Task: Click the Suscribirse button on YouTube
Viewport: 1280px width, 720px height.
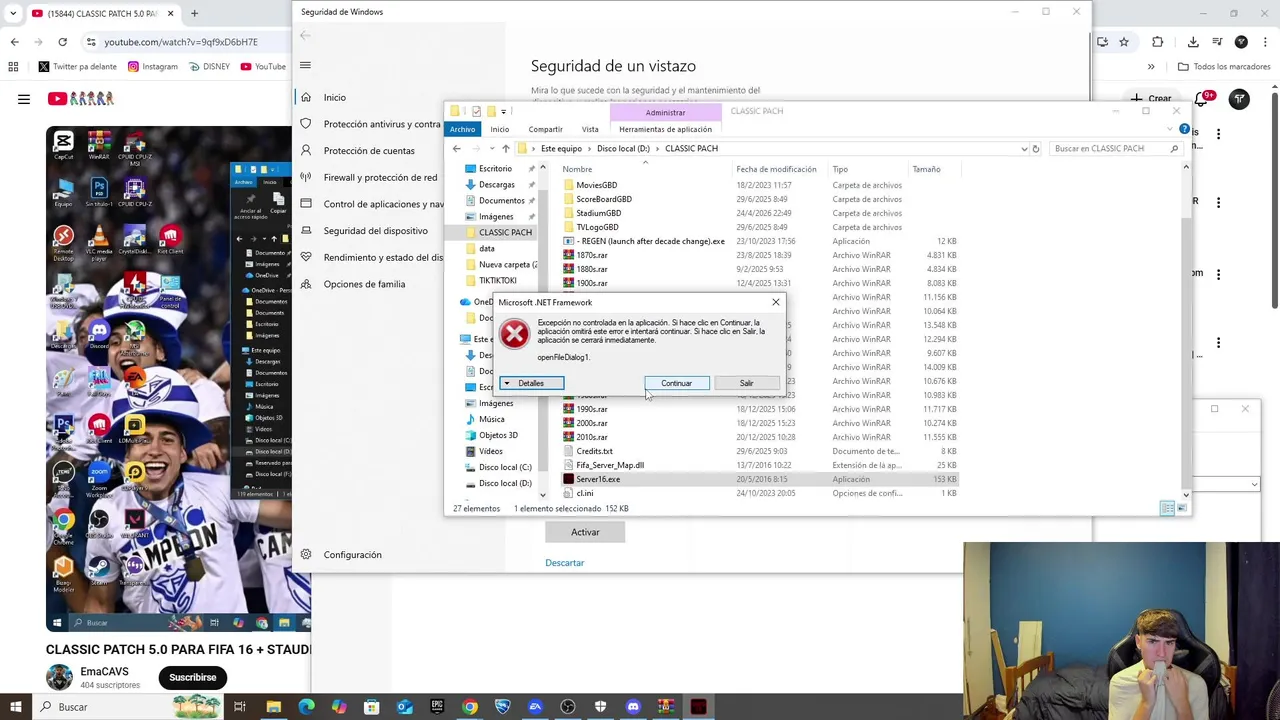Action: coord(193,677)
